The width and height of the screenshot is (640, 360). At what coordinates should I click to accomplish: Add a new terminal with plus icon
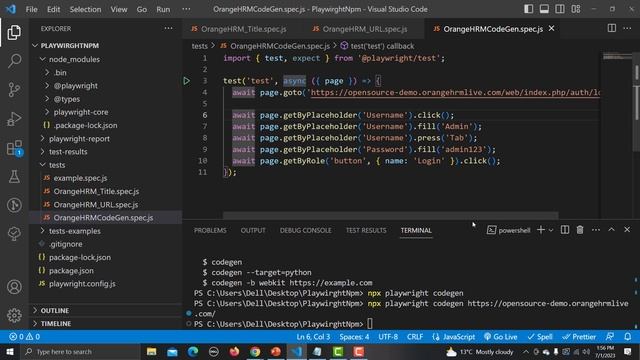540,230
